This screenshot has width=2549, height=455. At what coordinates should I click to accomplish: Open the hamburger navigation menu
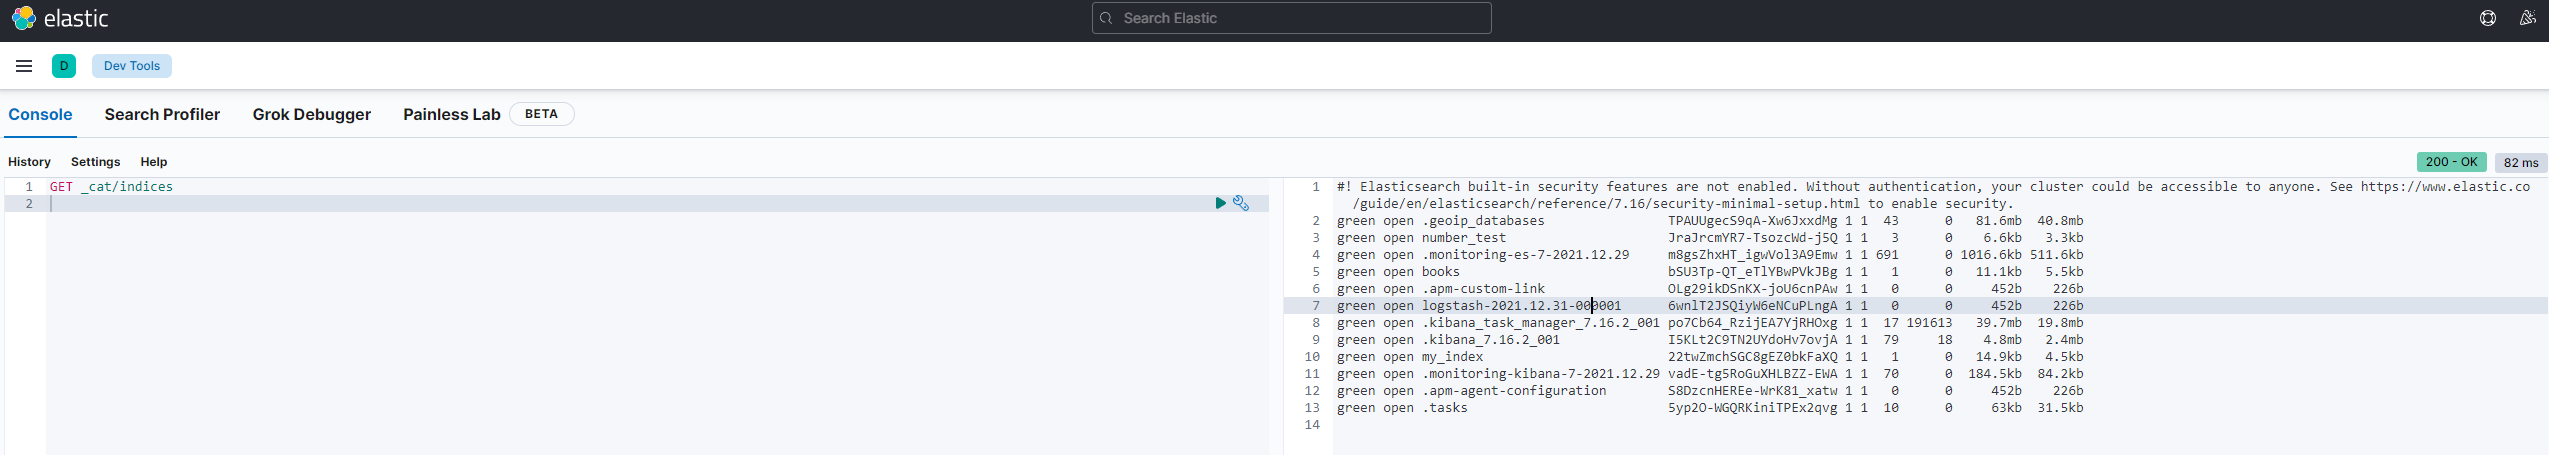tap(24, 66)
